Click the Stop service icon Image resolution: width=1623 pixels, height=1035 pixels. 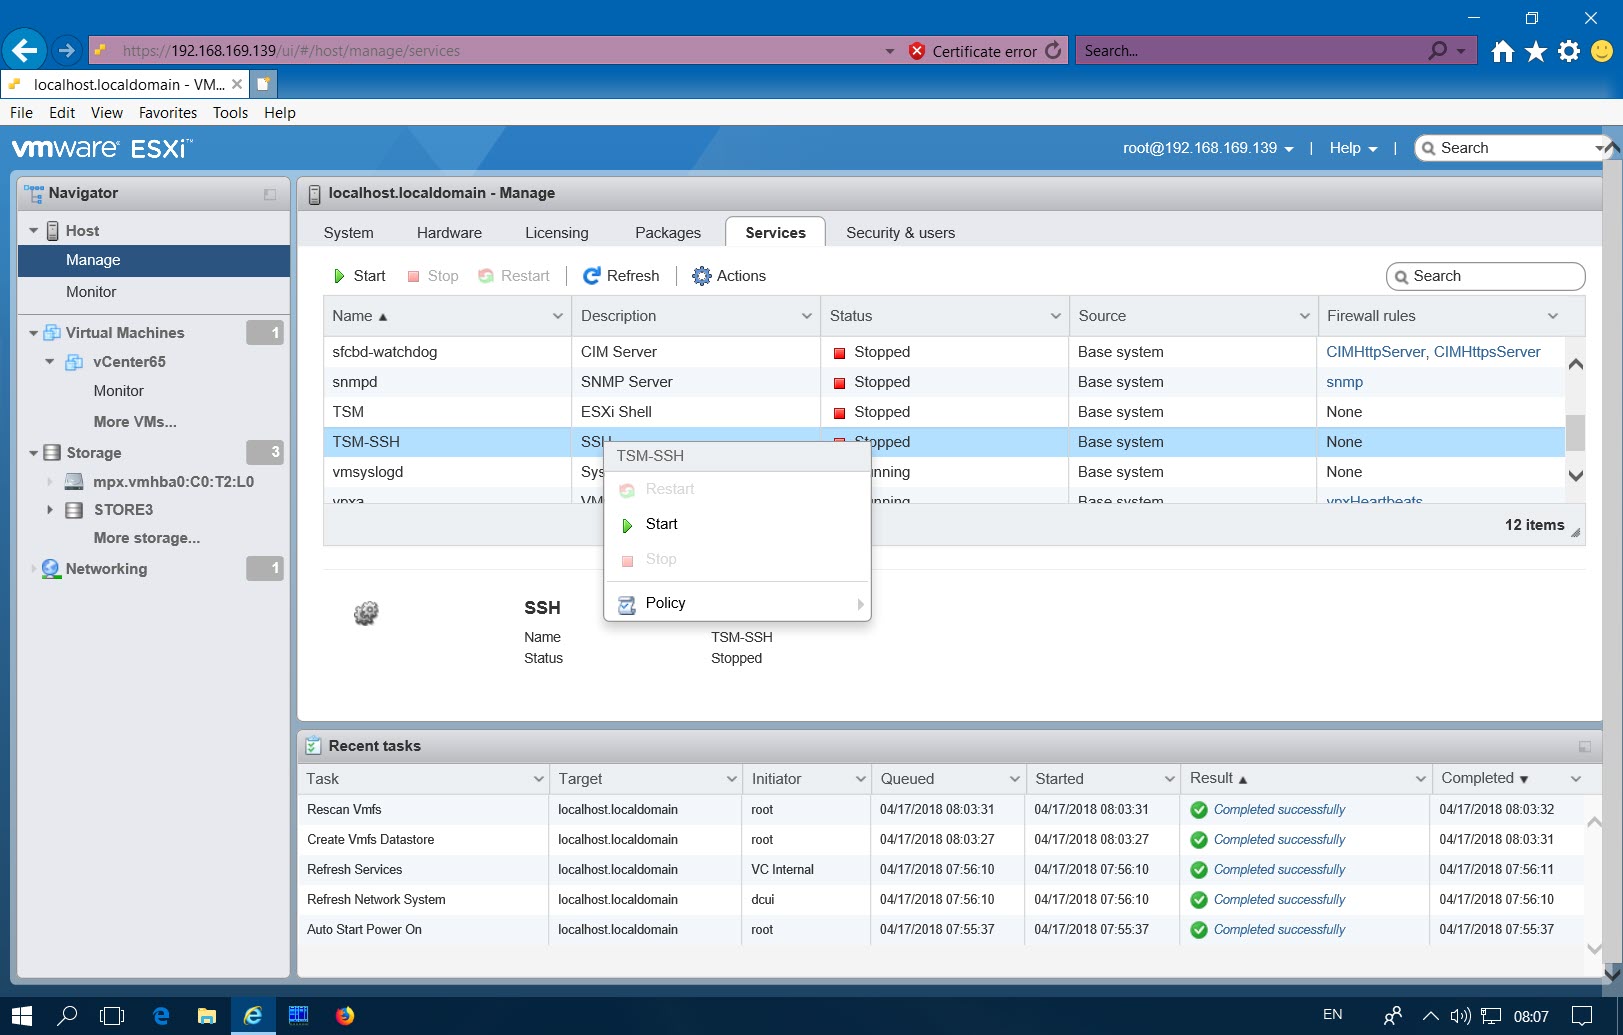(412, 275)
